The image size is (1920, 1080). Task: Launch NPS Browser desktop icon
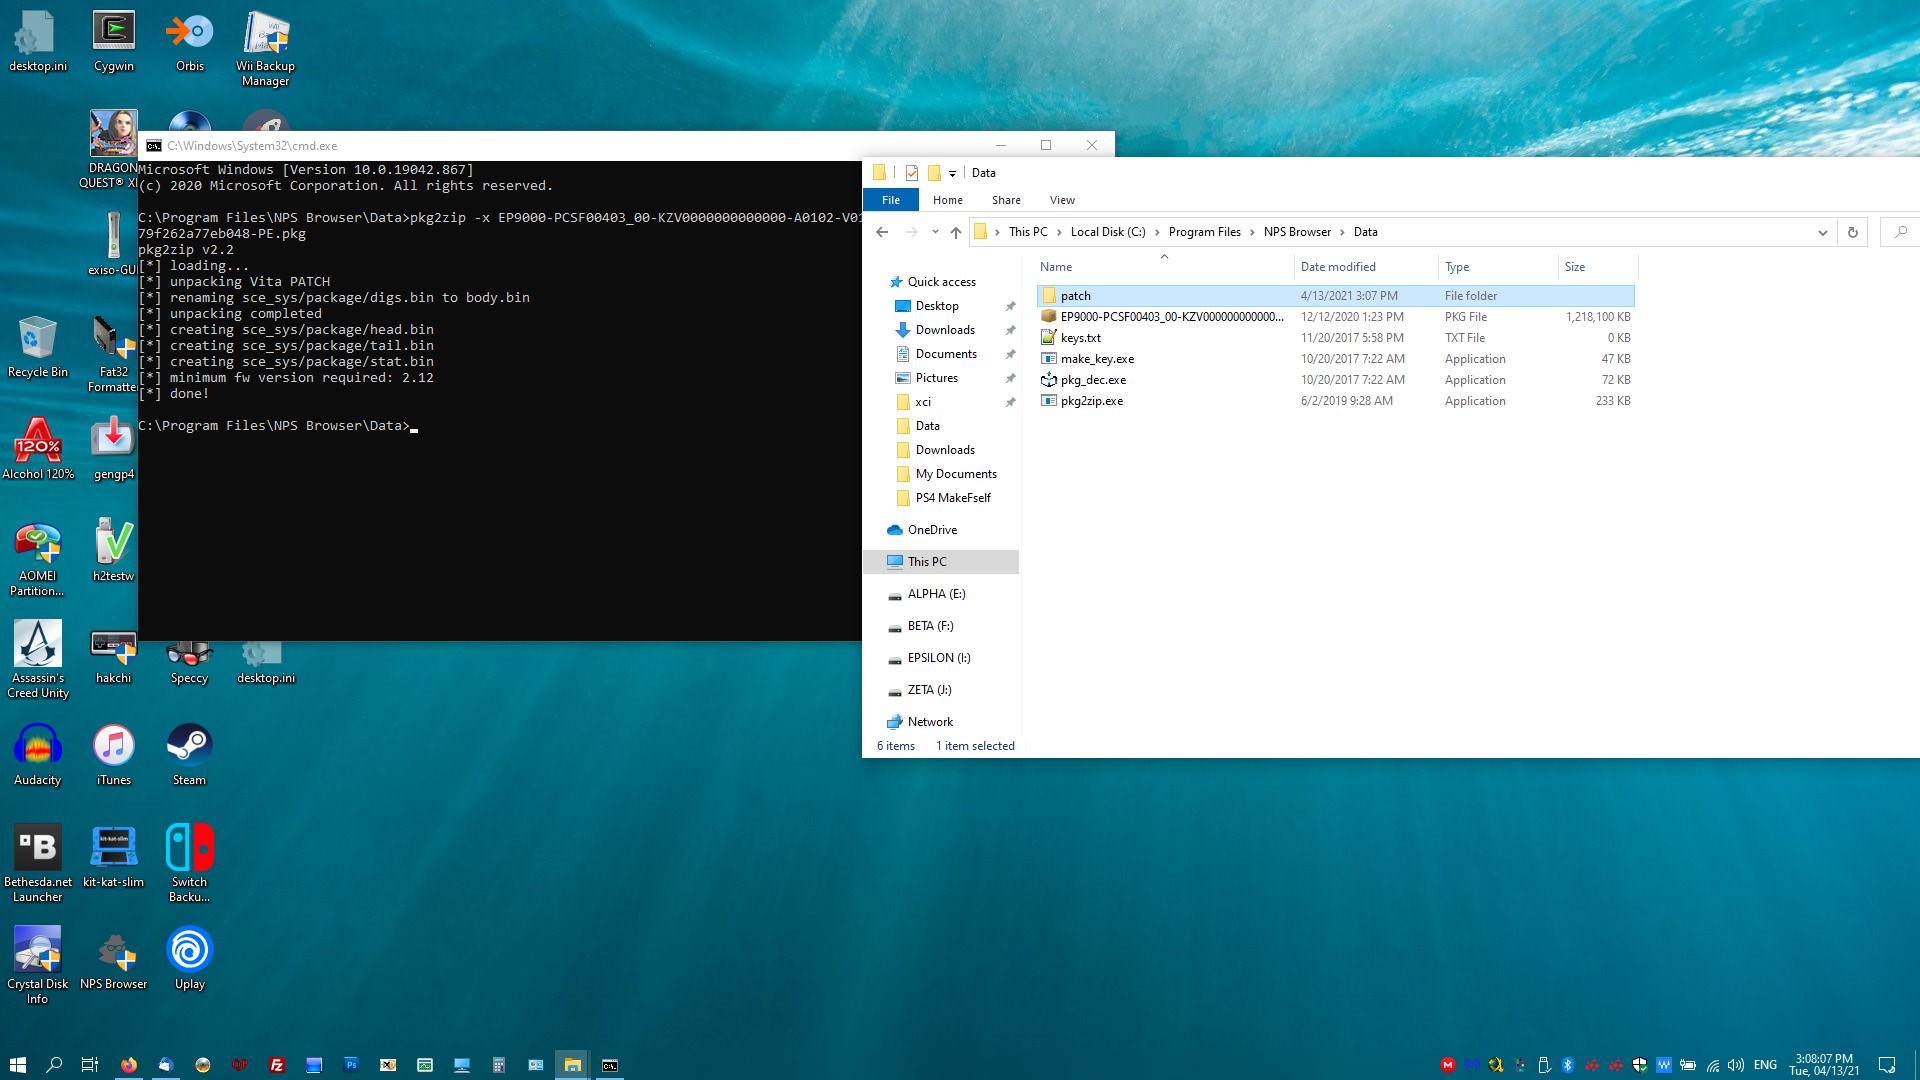114,959
